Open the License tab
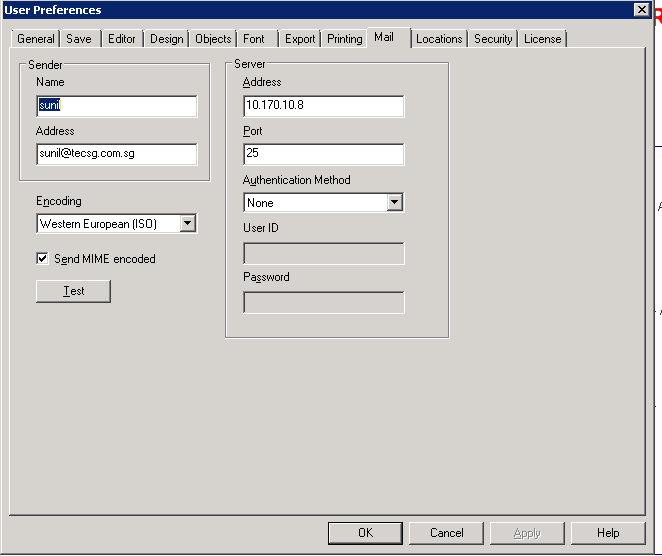The width and height of the screenshot is (662, 556). pos(543,39)
